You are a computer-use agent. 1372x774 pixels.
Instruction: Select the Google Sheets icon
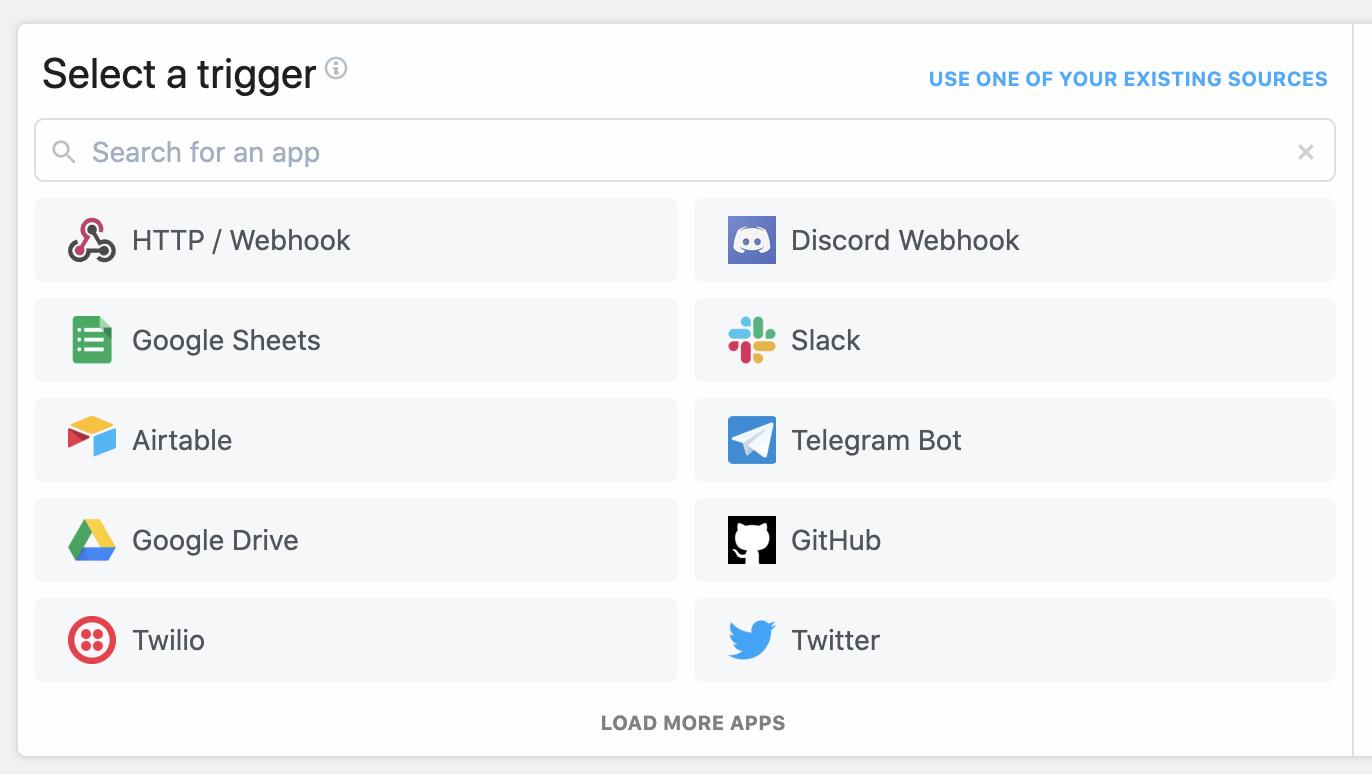(x=91, y=340)
